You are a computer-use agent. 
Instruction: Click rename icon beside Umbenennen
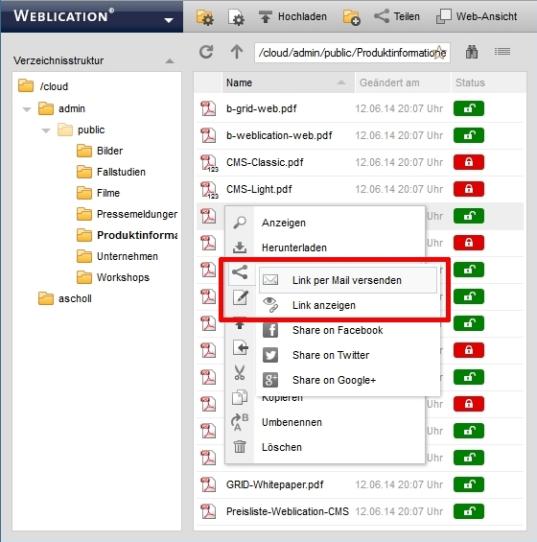click(x=240, y=422)
